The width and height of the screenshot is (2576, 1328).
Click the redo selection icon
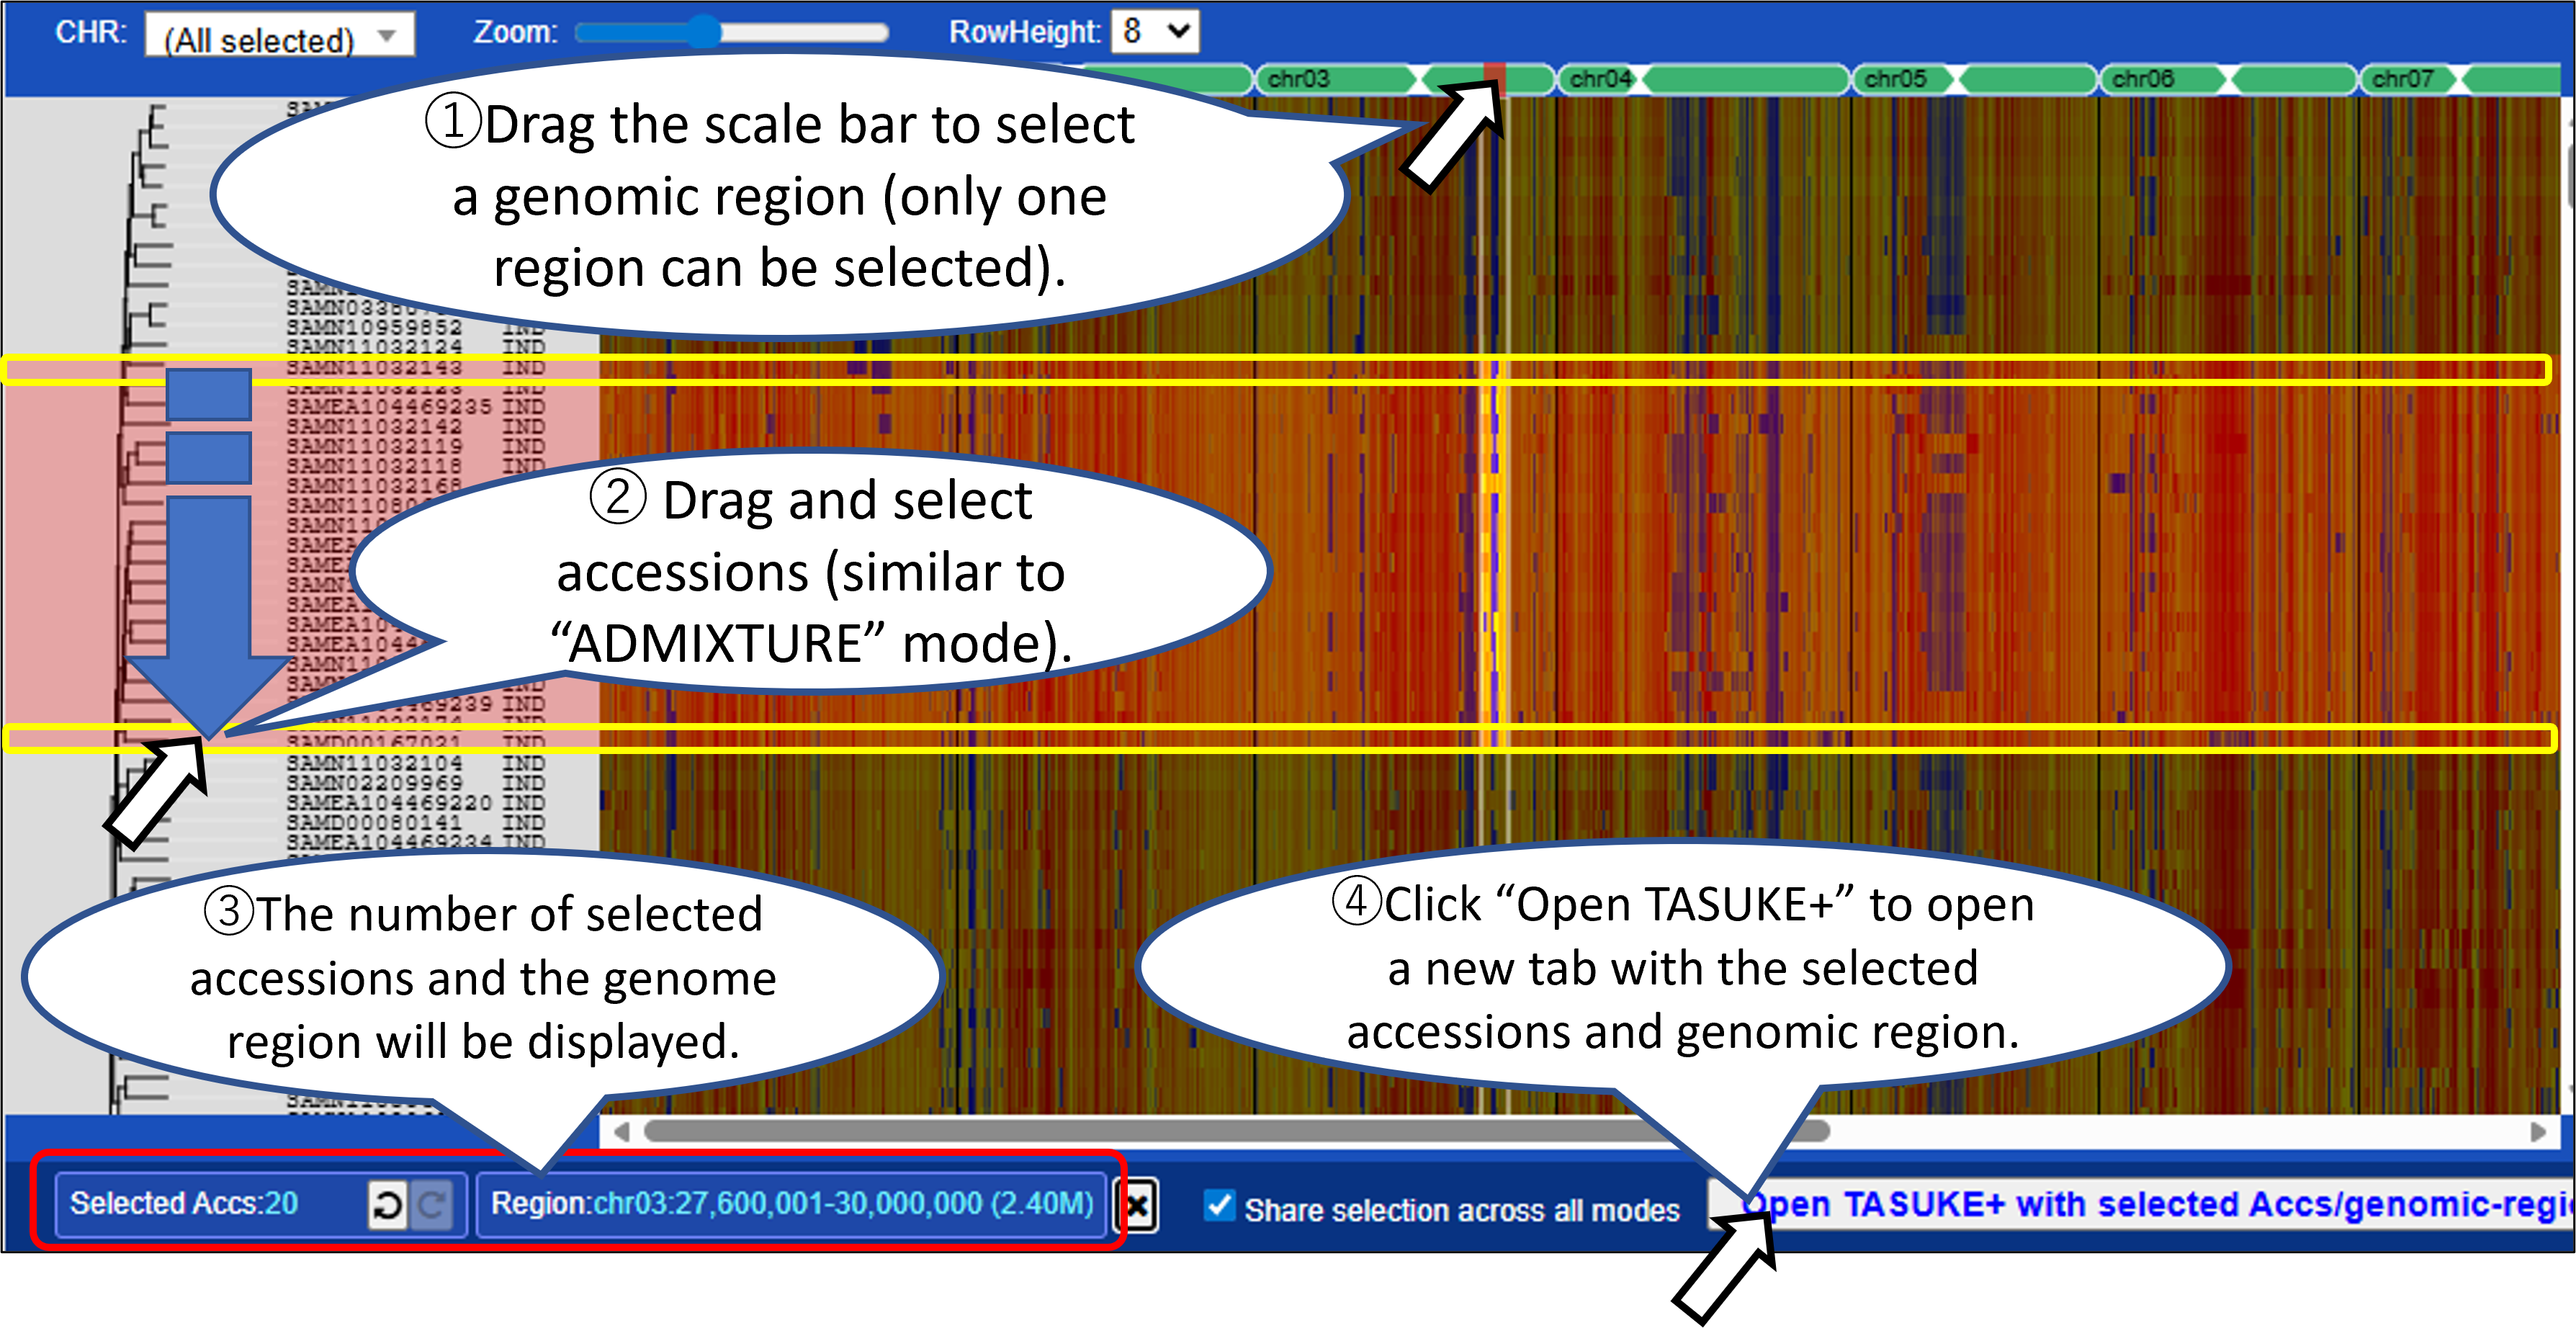(x=431, y=1204)
